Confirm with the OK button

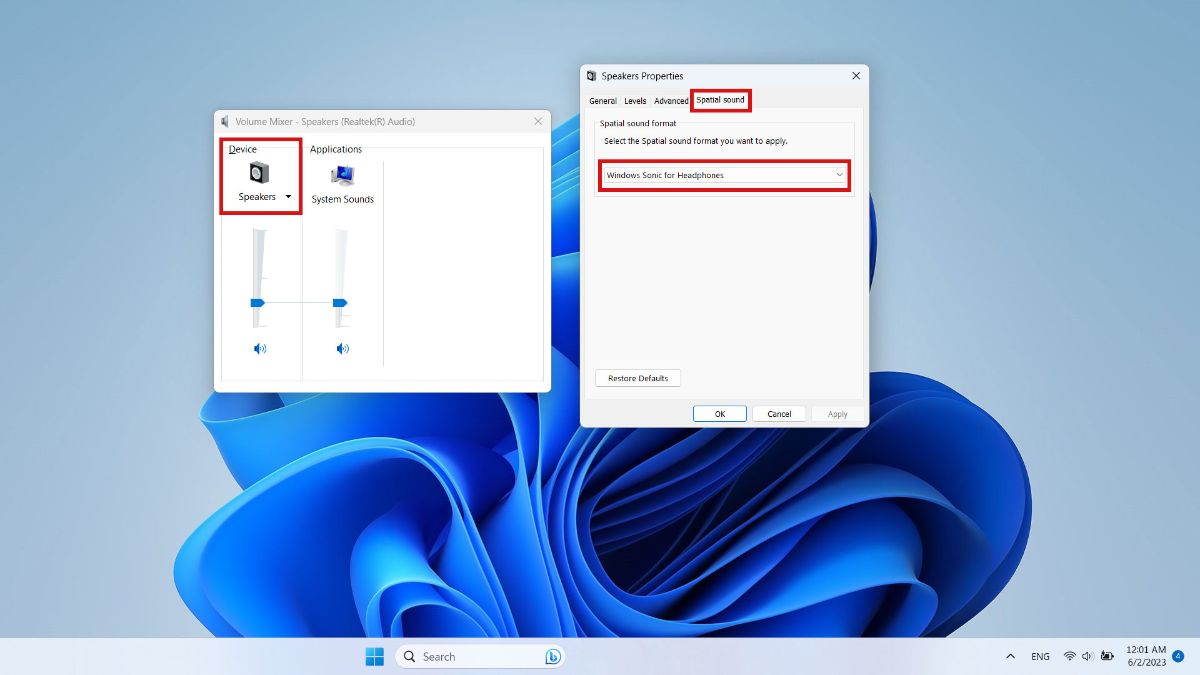pyautogui.click(x=720, y=414)
